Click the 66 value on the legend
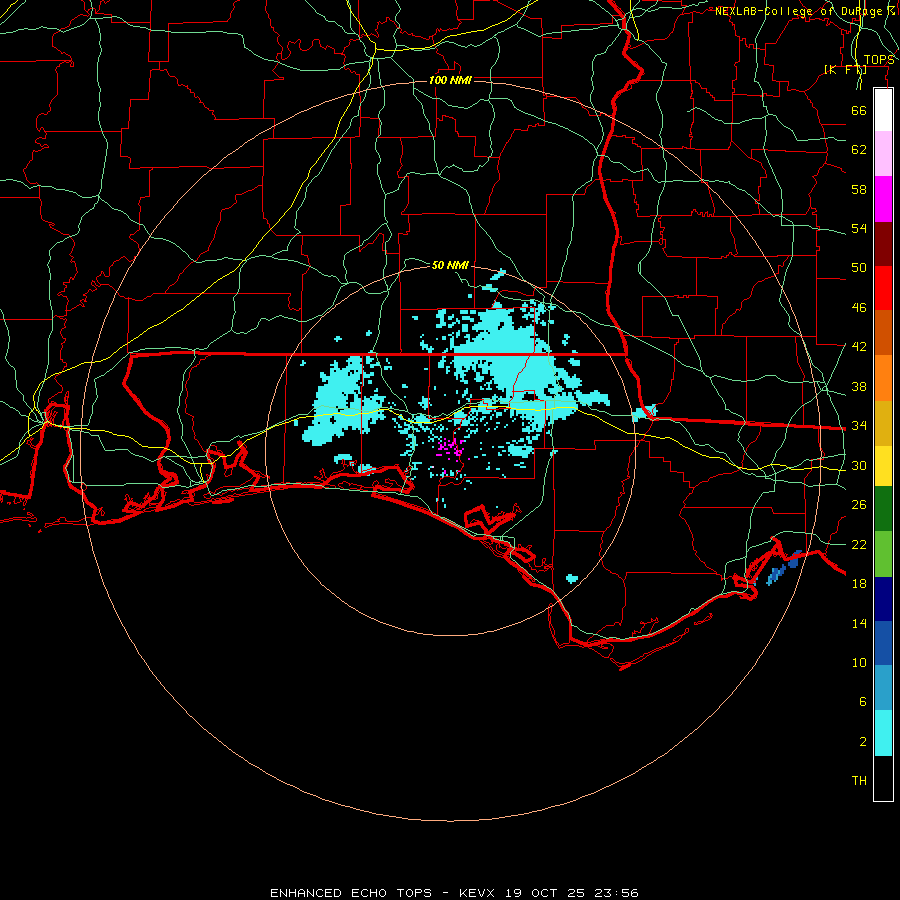The image size is (900, 900). (x=859, y=110)
